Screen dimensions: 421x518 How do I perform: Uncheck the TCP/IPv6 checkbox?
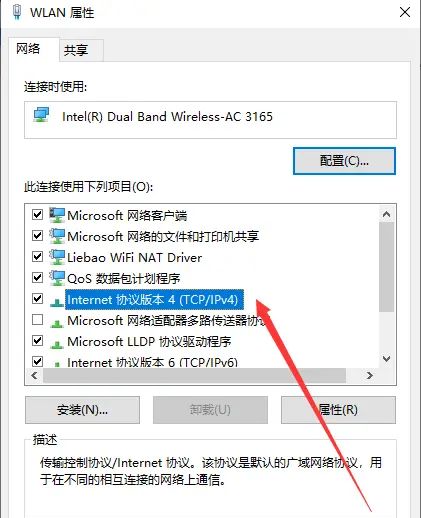tap(37, 361)
